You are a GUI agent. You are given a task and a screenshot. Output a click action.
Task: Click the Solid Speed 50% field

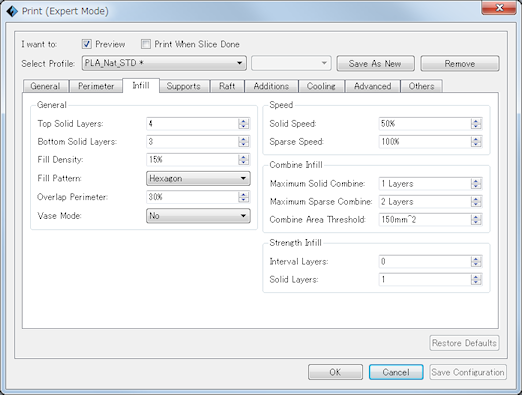tap(425, 124)
